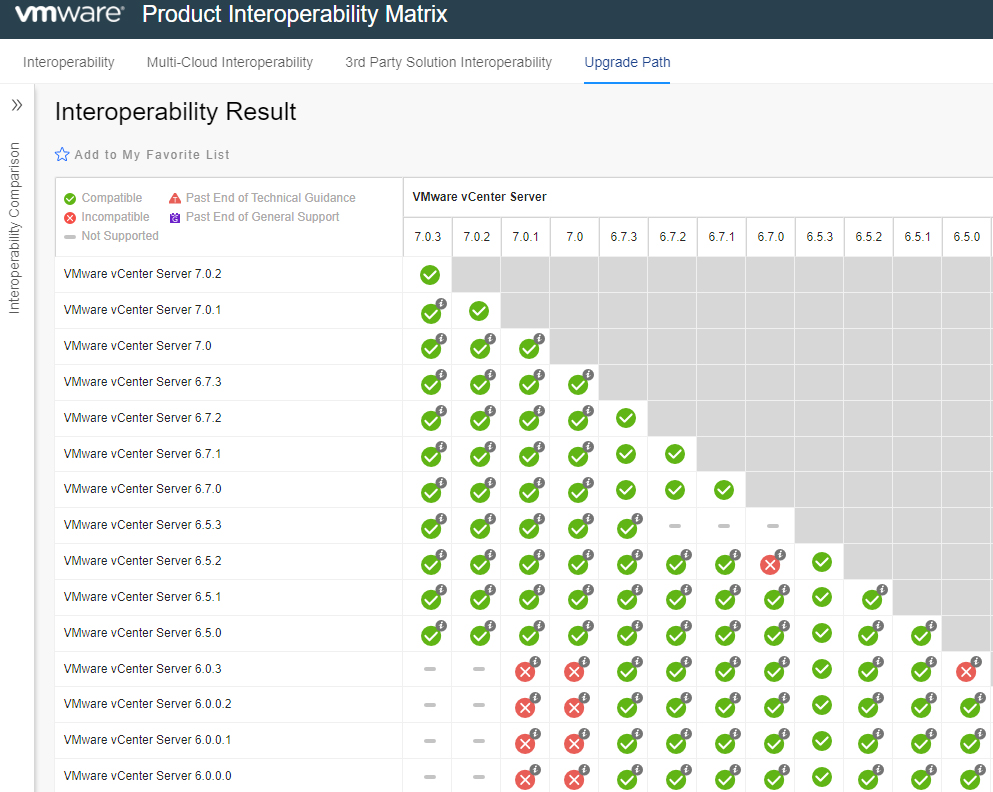This screenshot has width=993, height=792.
Task: Click the not-supported dash for 6.0.0.2 to 7.0.2
Action: click(479, 705)
